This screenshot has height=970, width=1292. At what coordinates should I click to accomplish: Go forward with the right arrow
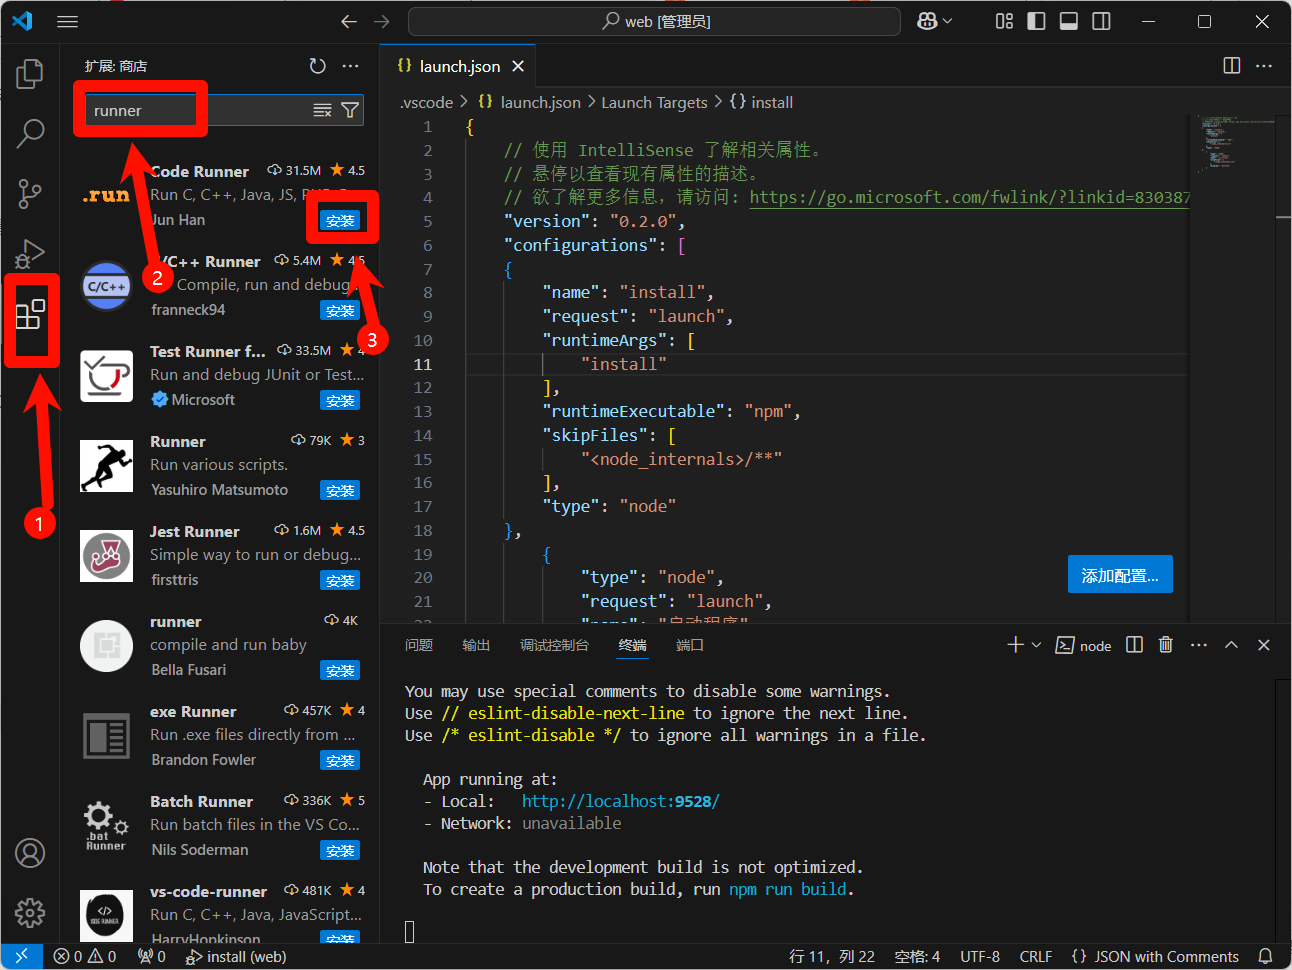[382, 21]
